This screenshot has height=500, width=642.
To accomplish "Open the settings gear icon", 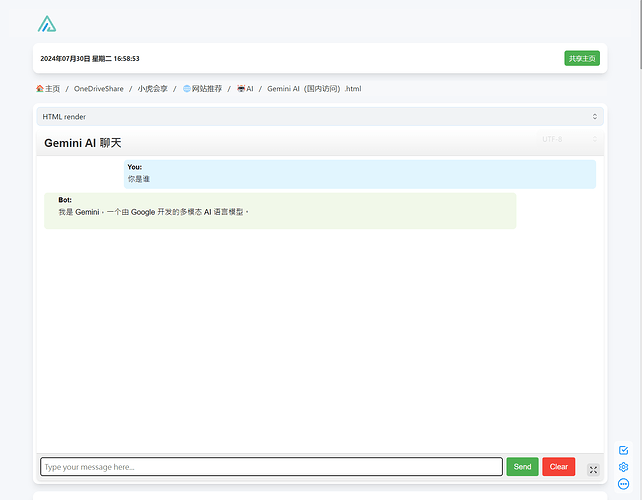I will 623,467.
